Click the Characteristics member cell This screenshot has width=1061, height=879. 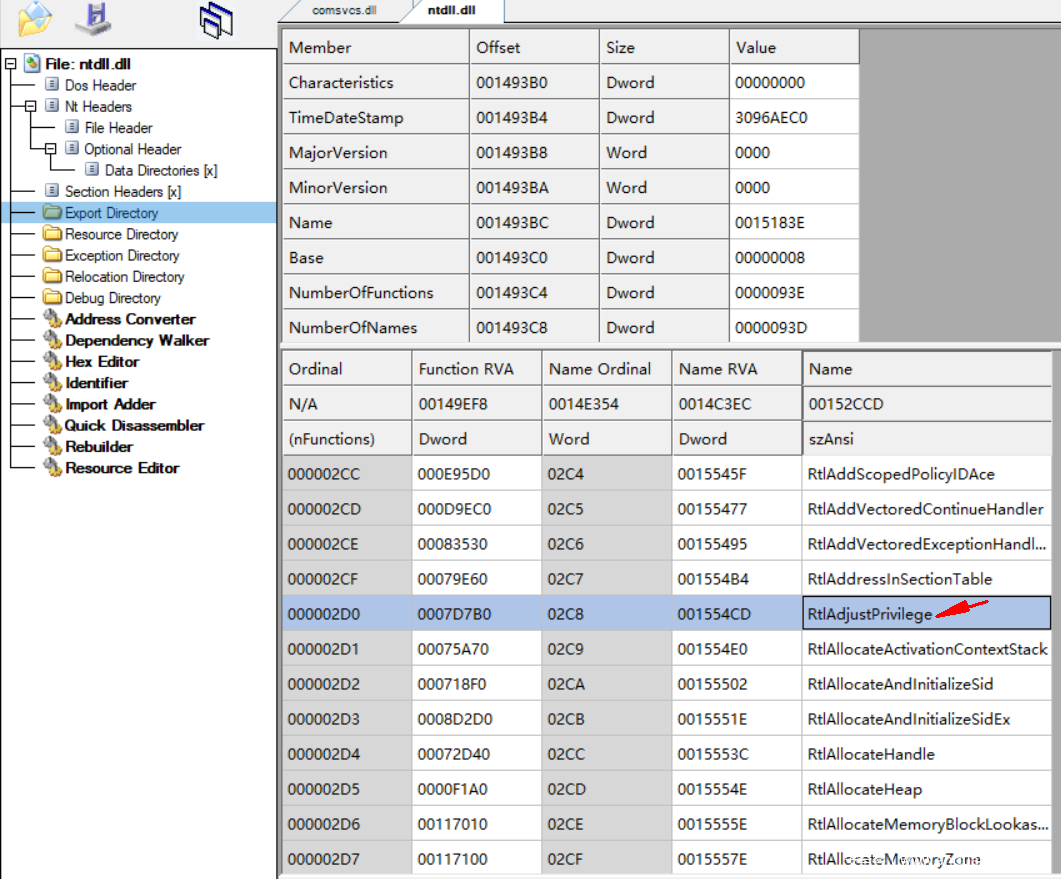[375, 83]
